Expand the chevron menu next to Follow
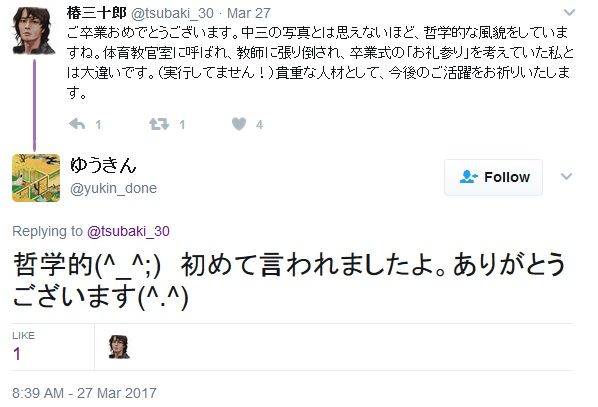Screen dimensions: 598x407 click(x=566, y=176)
